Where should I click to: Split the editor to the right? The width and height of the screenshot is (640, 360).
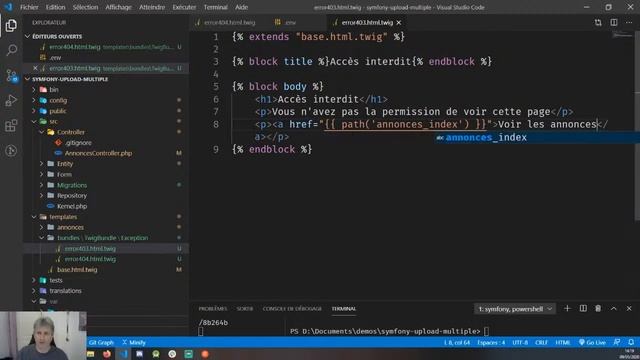coord(613,22)
